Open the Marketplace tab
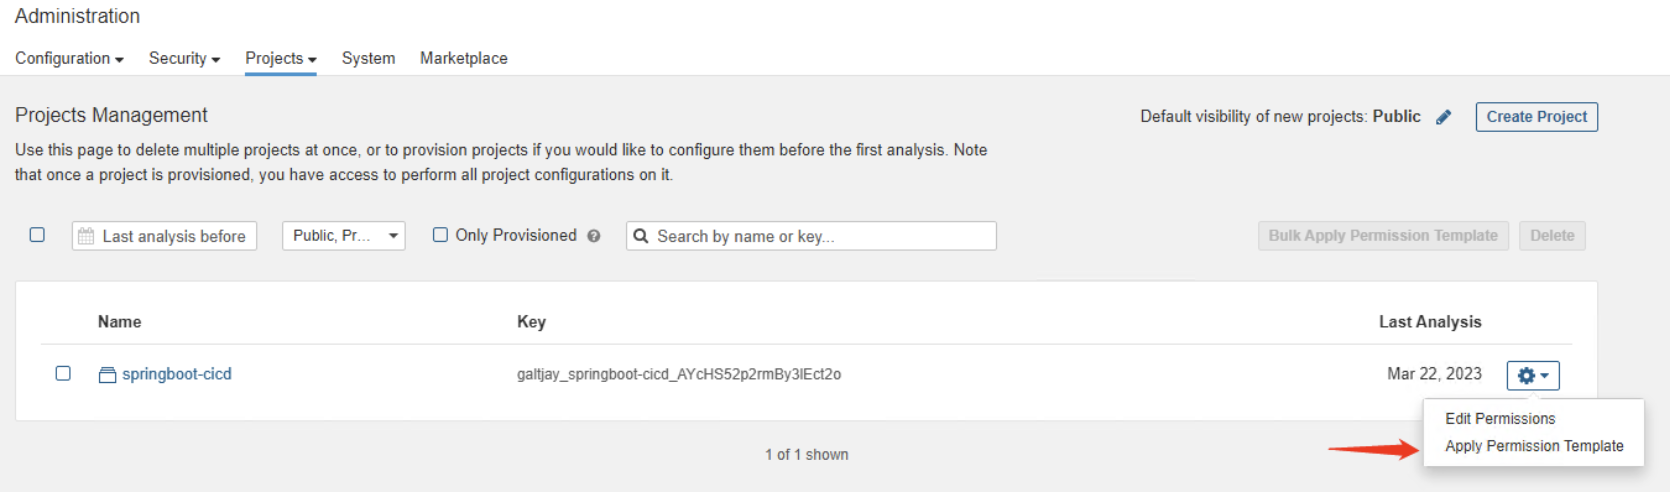 point(464,58)
